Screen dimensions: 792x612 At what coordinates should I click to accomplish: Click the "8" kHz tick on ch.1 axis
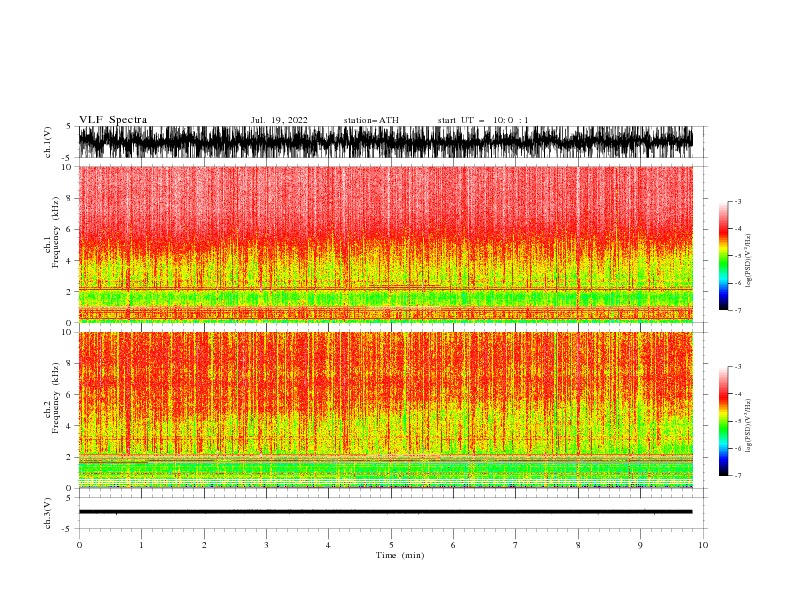(69, 198)
